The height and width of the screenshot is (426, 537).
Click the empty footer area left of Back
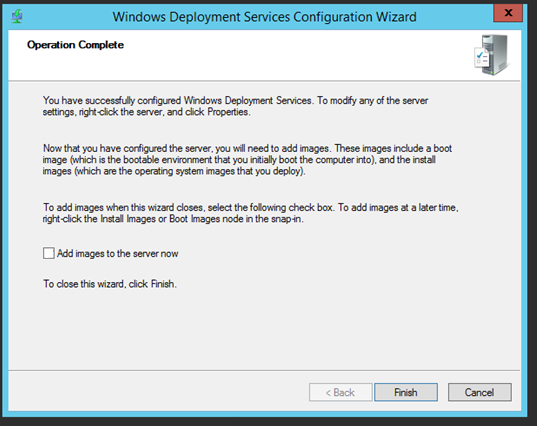(x=158, y=392)
